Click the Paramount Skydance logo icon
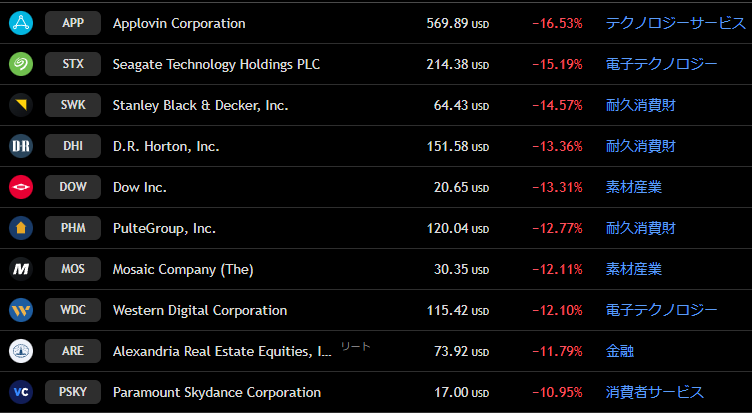Image resolution: width=752 pixels, height=413 pixels. 21,392
